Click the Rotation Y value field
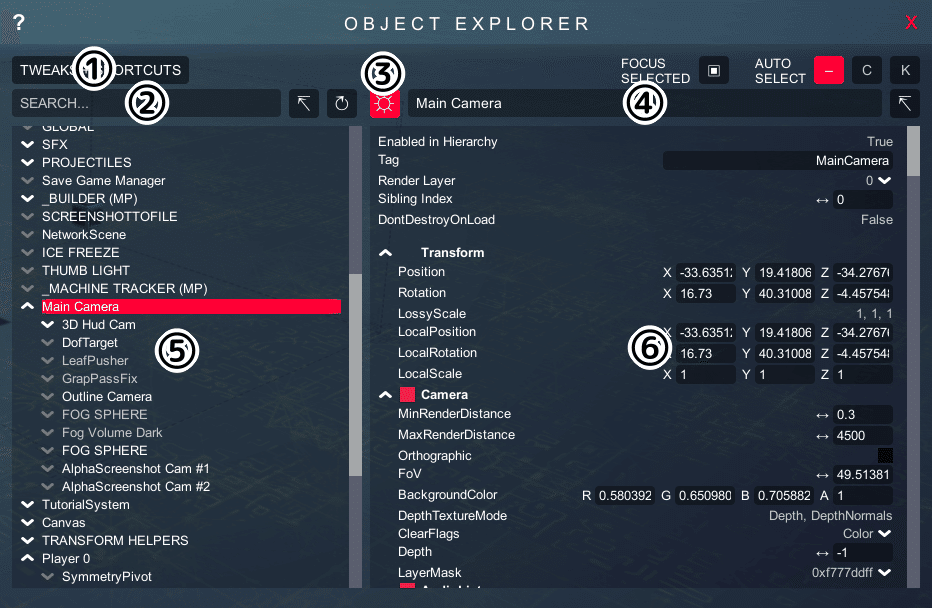The height and width of the screenshot is (608, 932). pos(785,294)
